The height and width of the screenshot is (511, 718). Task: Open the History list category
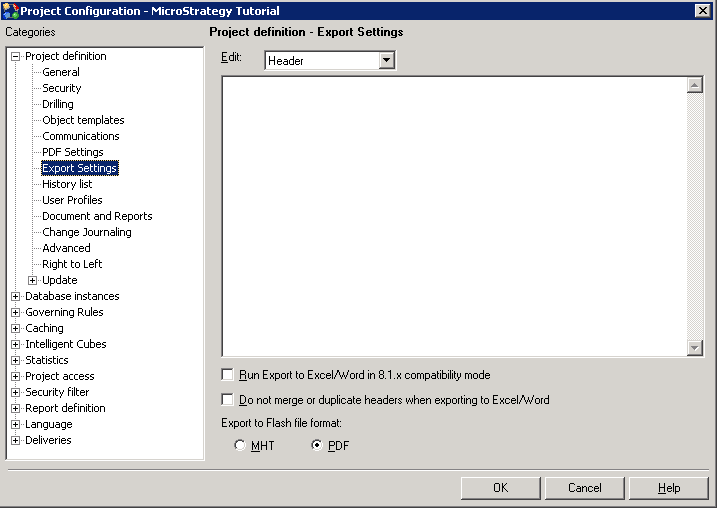(67, 184)
